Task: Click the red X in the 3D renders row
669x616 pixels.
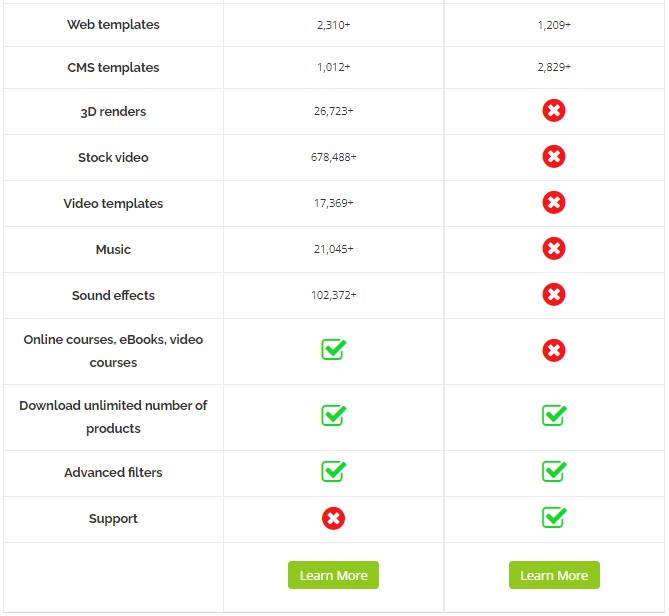Action: tap(554, 111)
